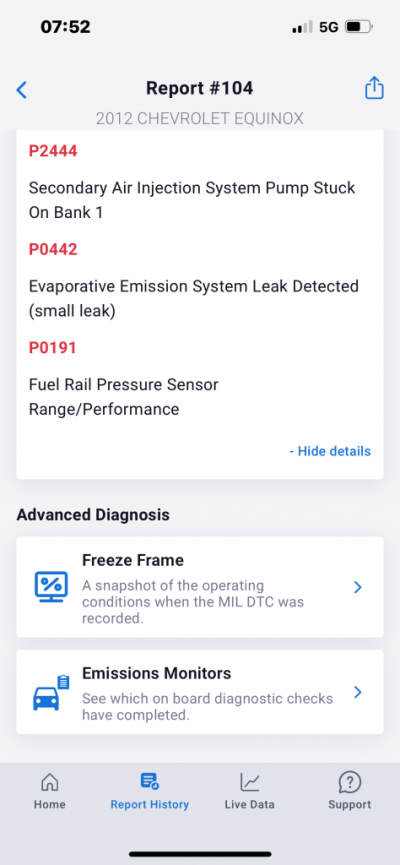Tap the Support question mark icon
Viewport: 400px width, 865px height.
[x=350, y=782]
